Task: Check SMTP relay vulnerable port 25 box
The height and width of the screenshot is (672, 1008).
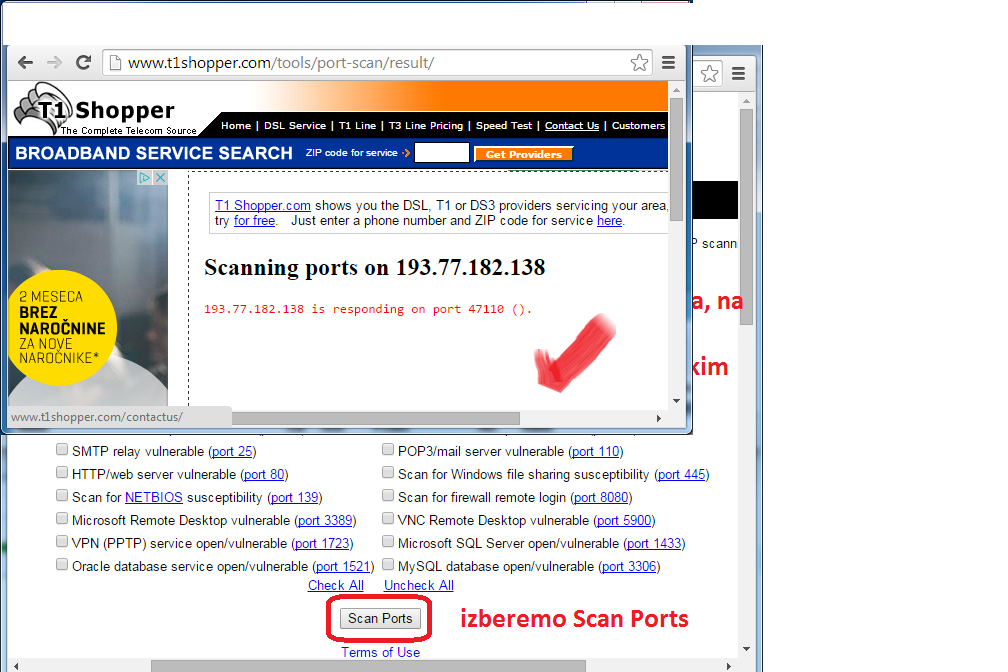Action: click(62, 450)
